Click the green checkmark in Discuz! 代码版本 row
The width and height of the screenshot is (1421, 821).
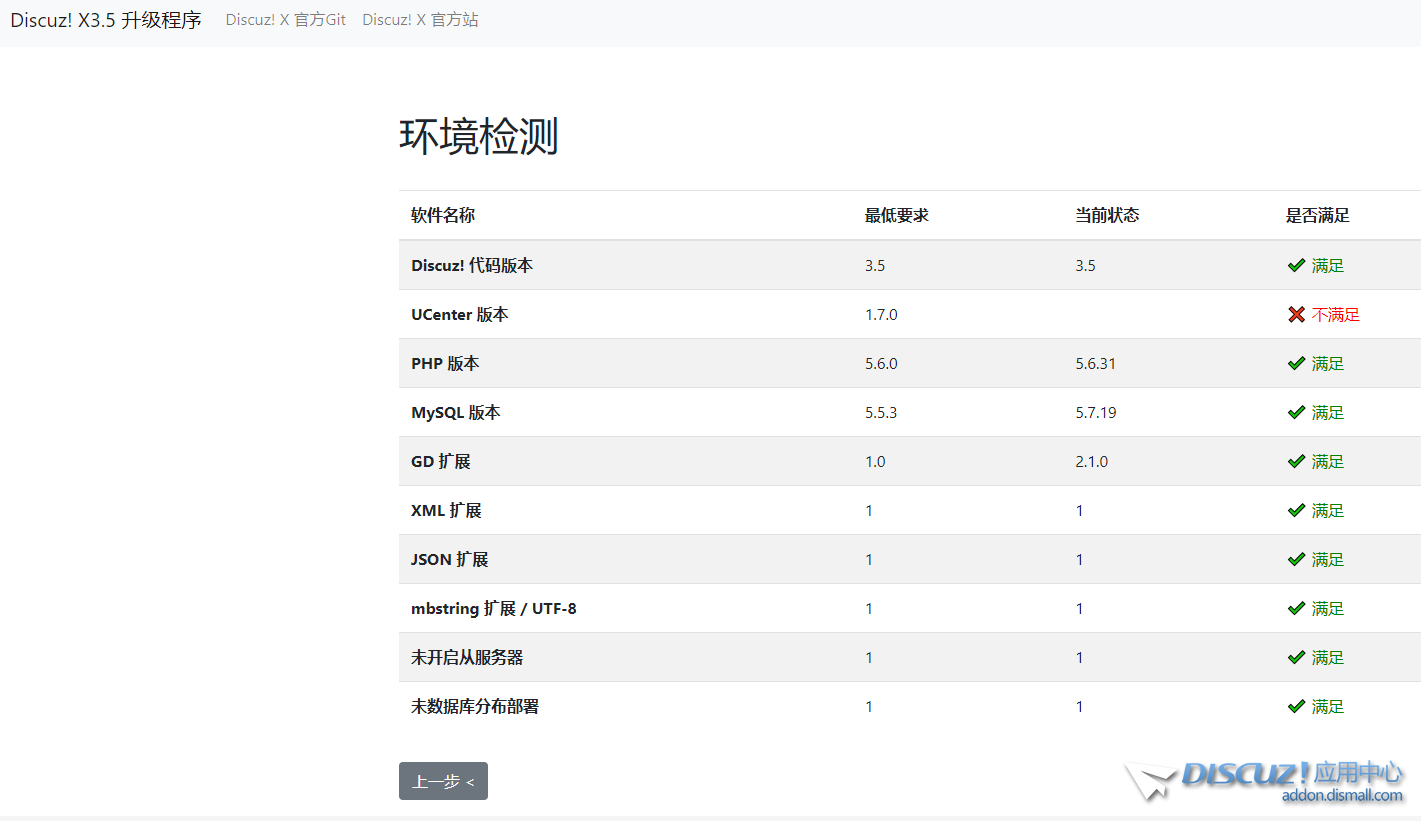tap(1296, 265)
